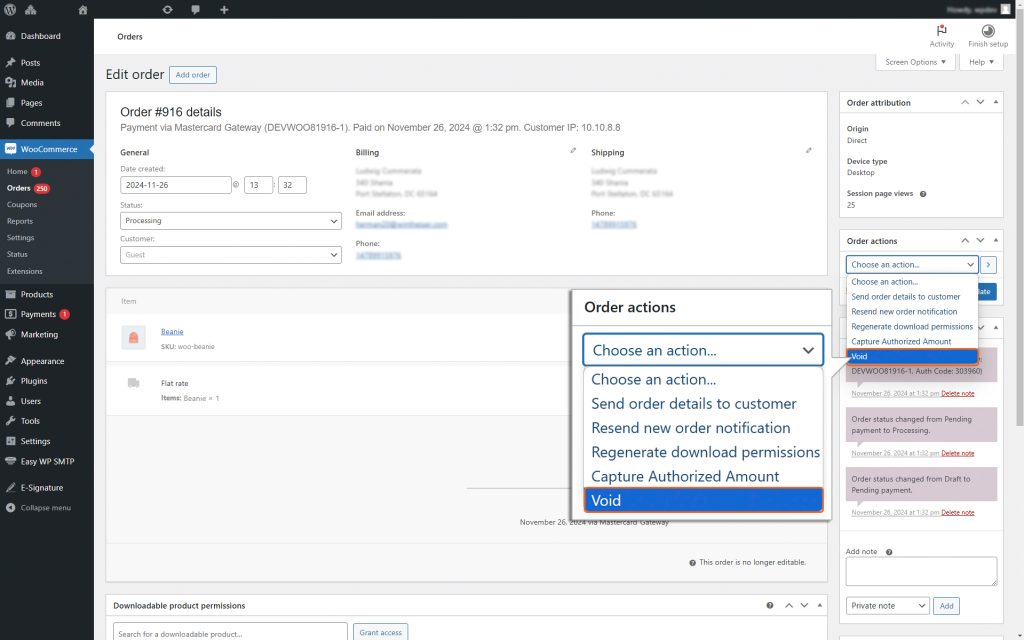Open Reports submenu item
The image size is (1024, 640).
(20, 221)
